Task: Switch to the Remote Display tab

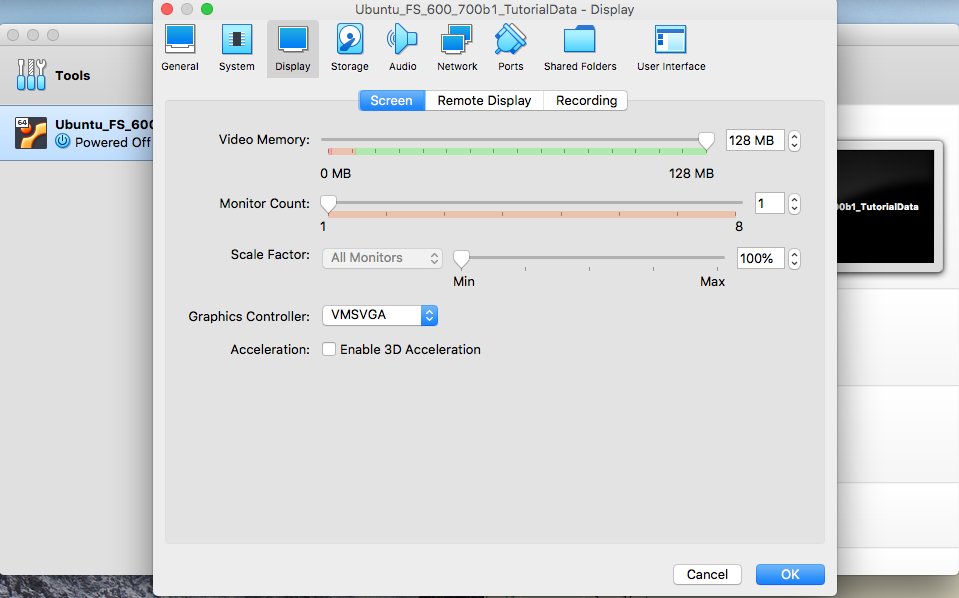Action: [484, 100]
